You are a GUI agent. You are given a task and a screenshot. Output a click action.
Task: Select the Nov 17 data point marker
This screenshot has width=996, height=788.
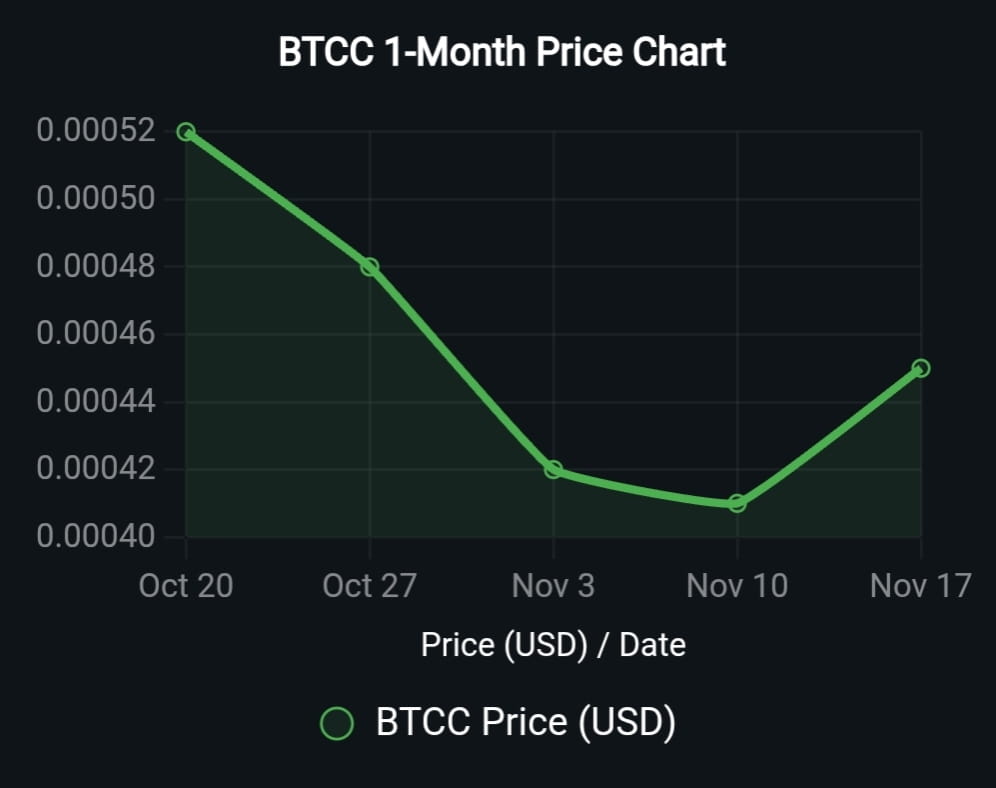921,368
